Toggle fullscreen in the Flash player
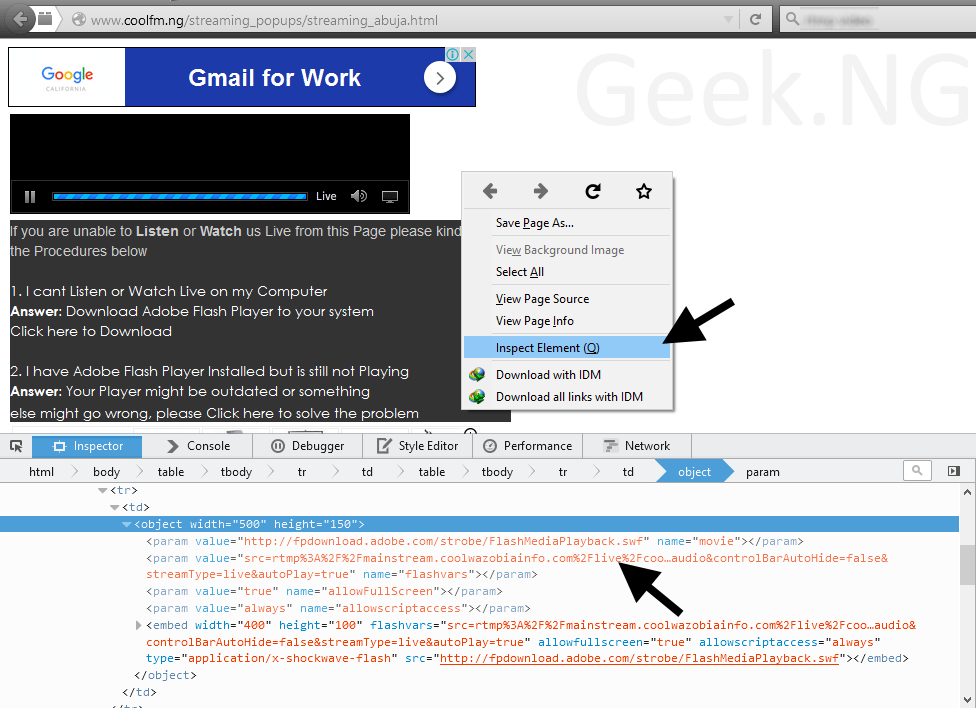This screenshot has width=976, height=708. [x=390, y=197]
